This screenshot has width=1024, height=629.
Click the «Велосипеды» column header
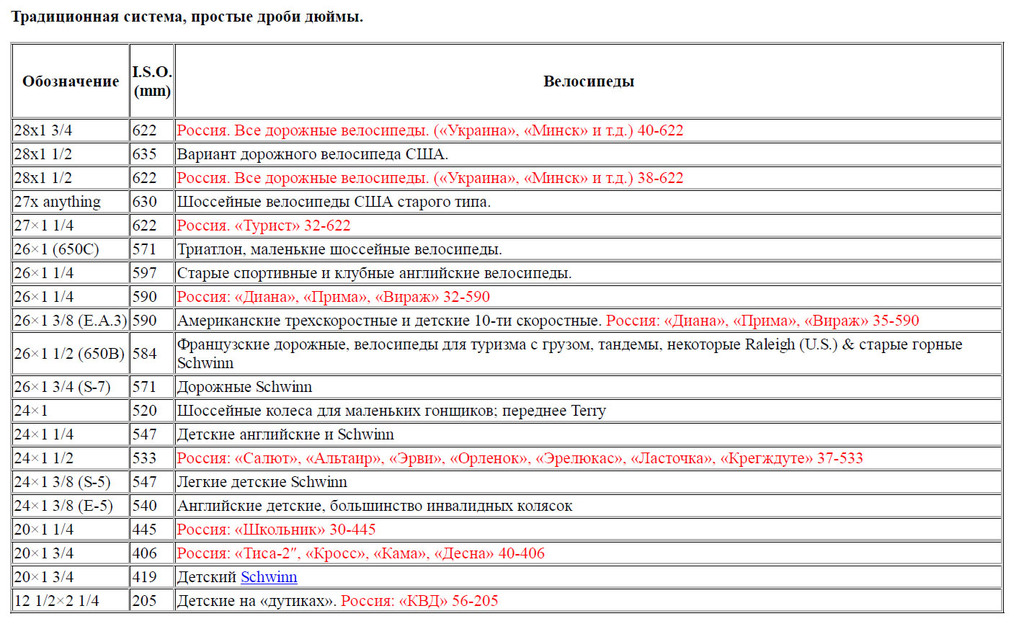tap(588, 81)
